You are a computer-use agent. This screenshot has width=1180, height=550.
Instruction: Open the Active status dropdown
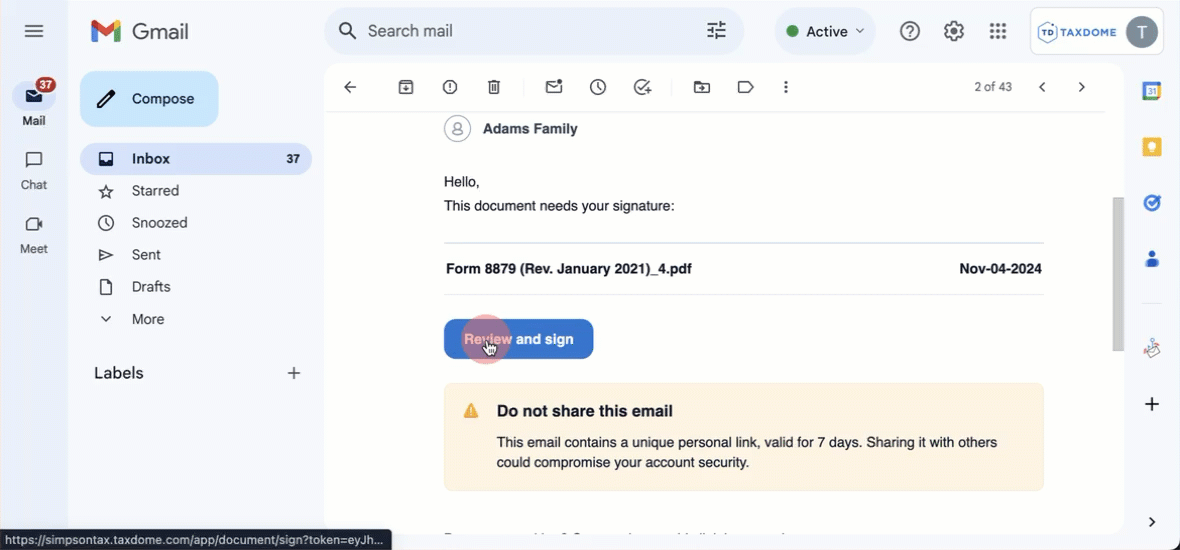click(825, 31)
